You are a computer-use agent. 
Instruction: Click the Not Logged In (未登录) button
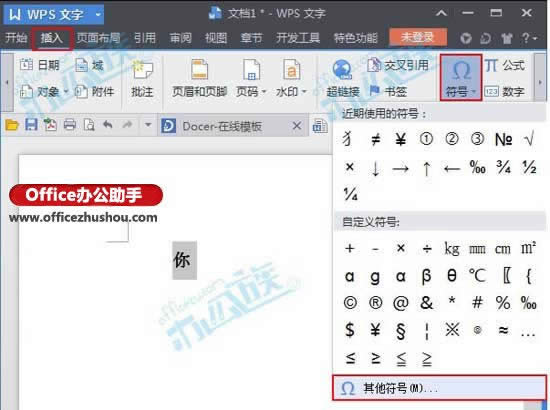[x=418, y=37]
